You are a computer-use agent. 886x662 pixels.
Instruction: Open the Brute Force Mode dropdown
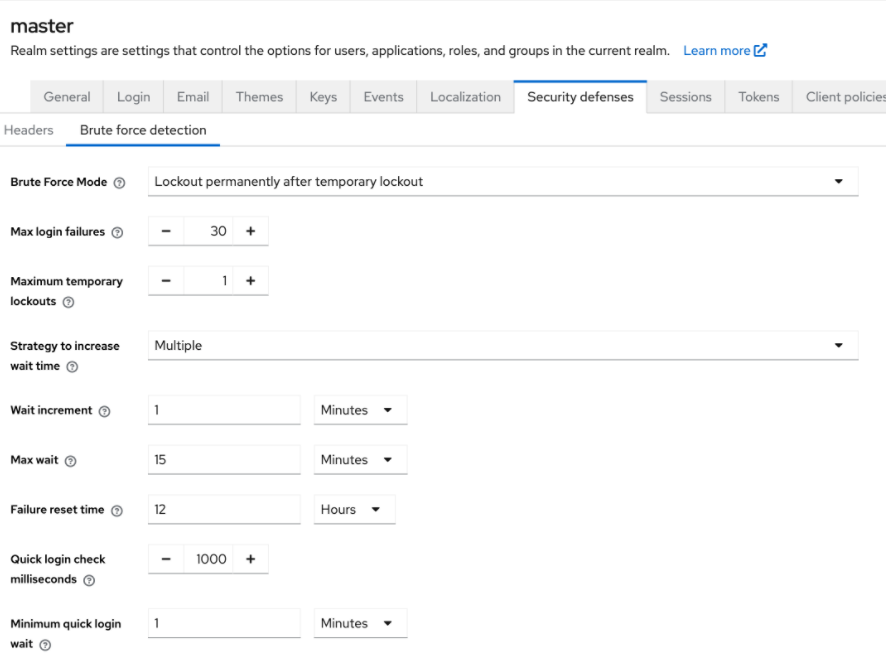(x=503, y=181)
